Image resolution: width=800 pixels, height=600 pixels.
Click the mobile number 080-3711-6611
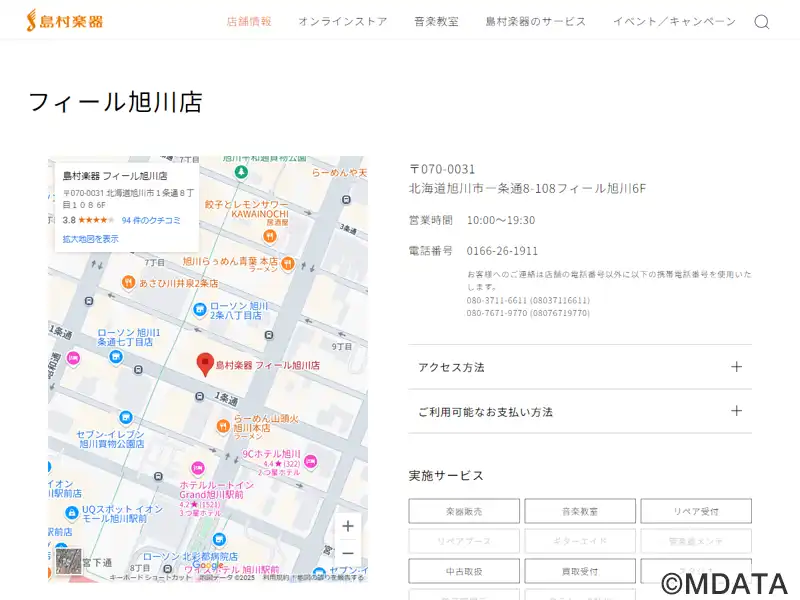tap(496, 300)
